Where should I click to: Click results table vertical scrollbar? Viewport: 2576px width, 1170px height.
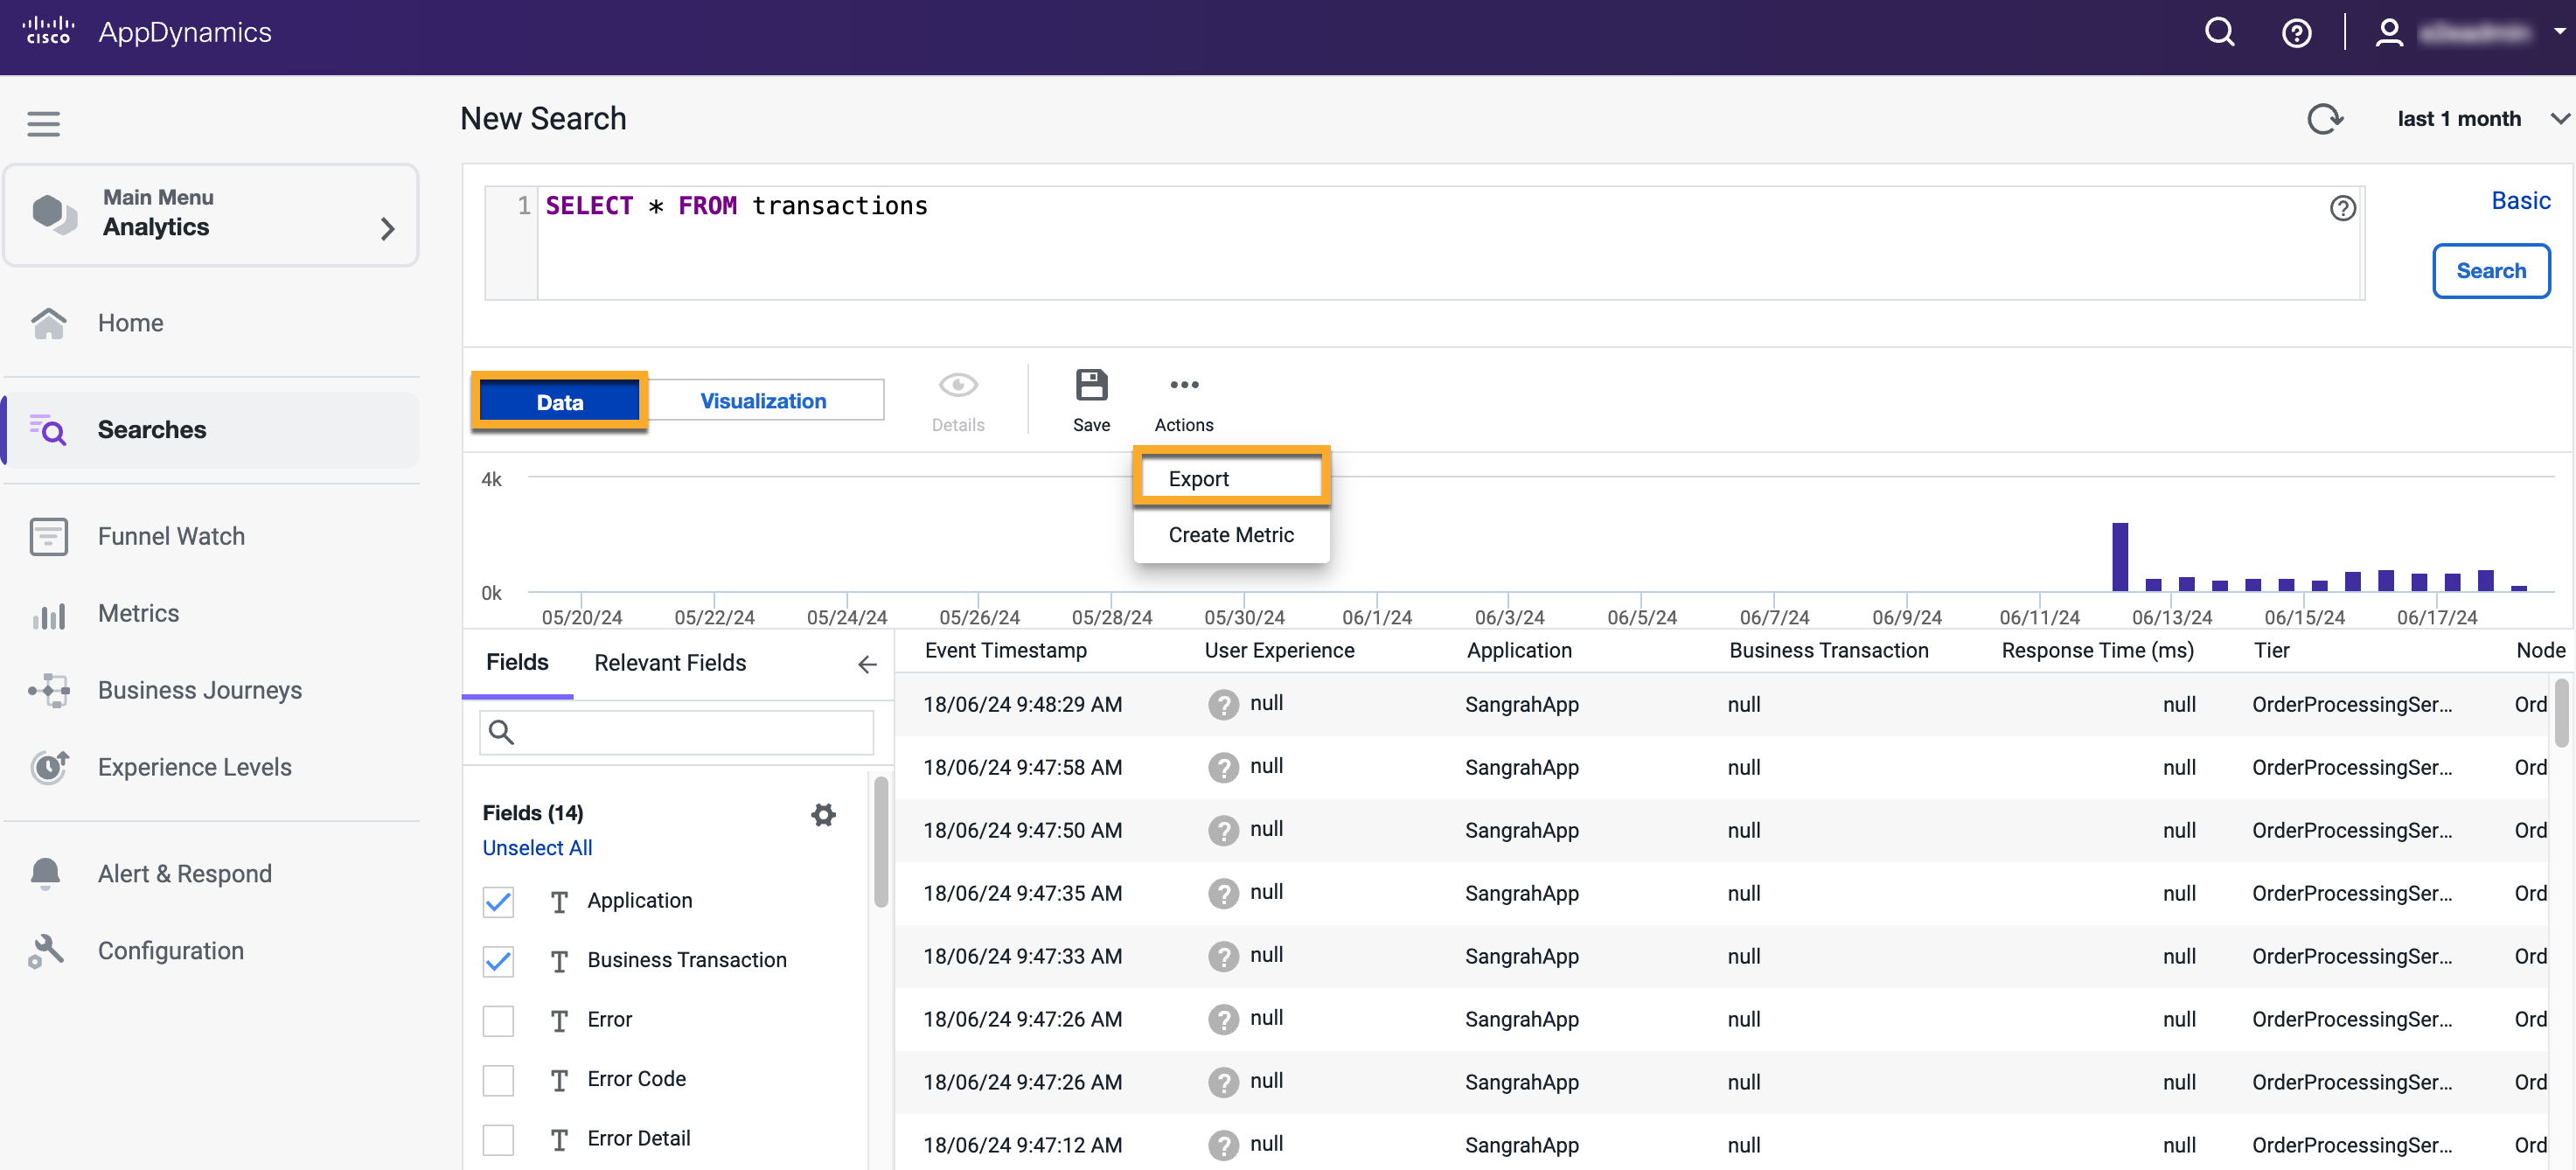[x=2561, y=712]
